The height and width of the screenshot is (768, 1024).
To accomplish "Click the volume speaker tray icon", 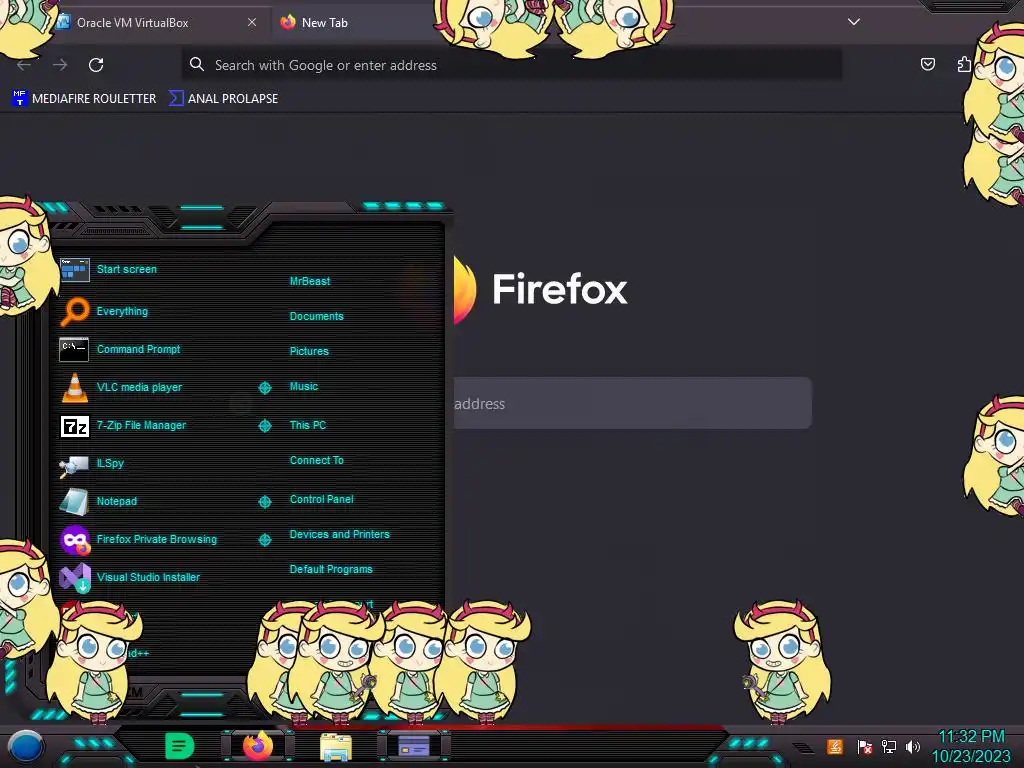I will click(x=912, y=746).
